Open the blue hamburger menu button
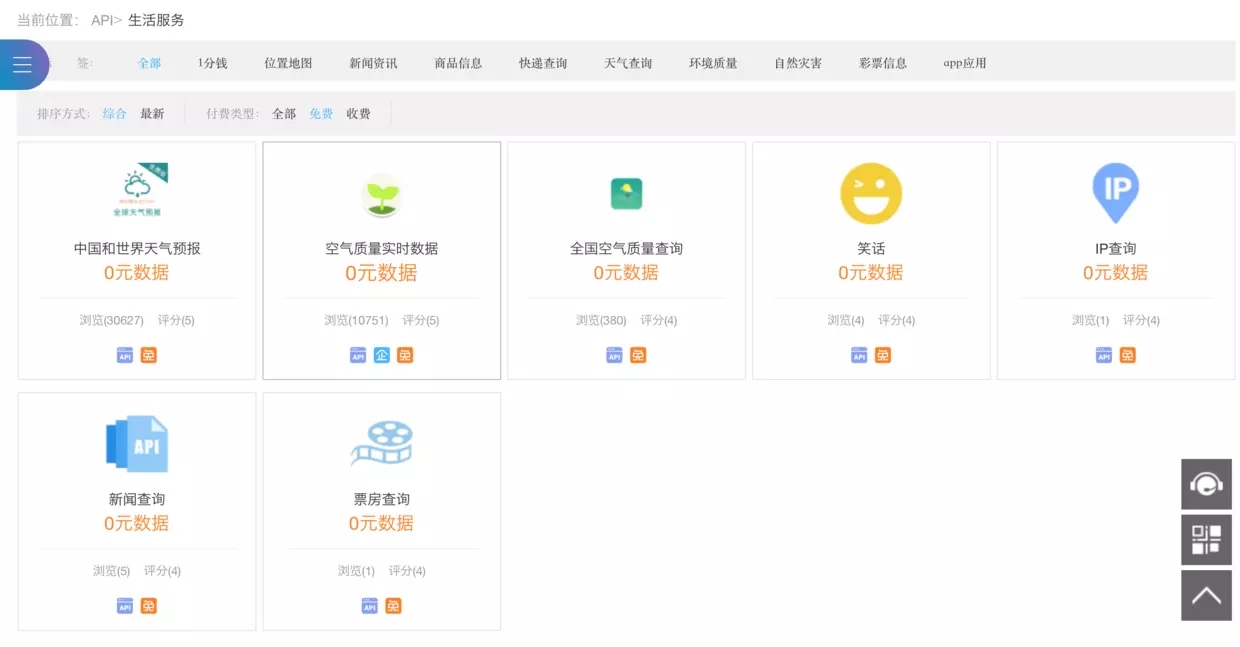 point(22,65)
